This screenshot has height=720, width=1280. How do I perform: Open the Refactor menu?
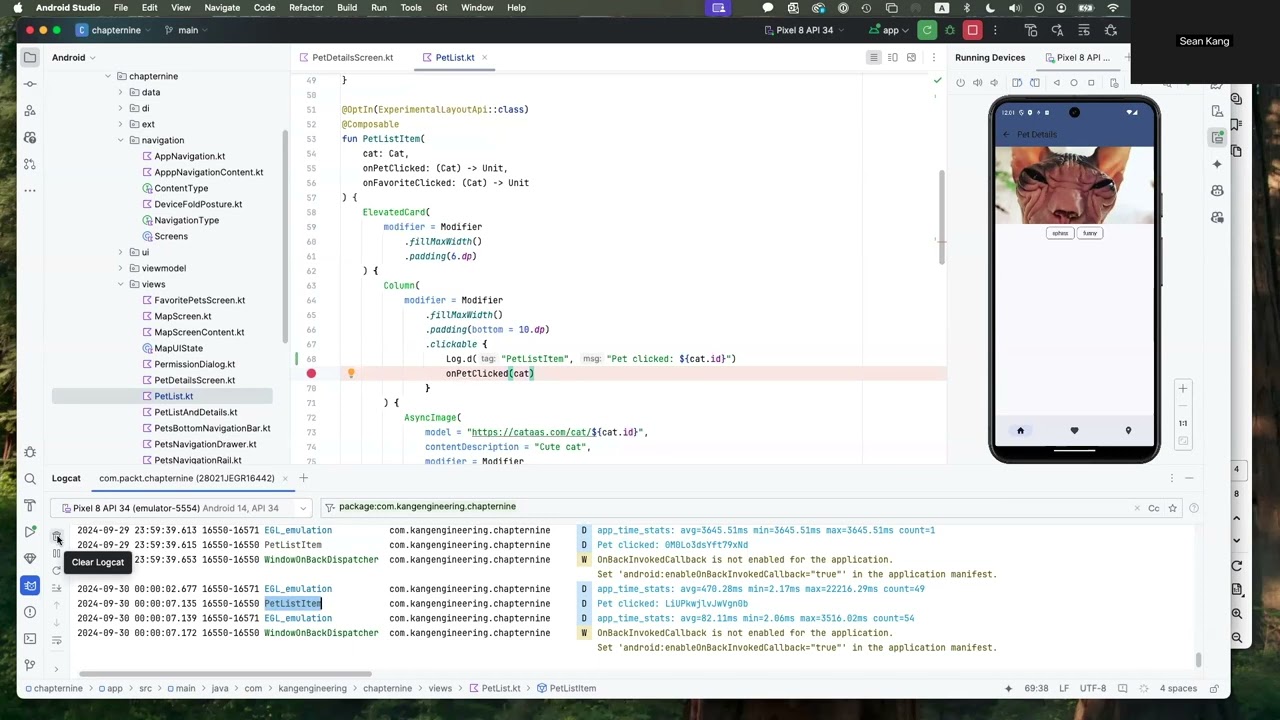306,8
